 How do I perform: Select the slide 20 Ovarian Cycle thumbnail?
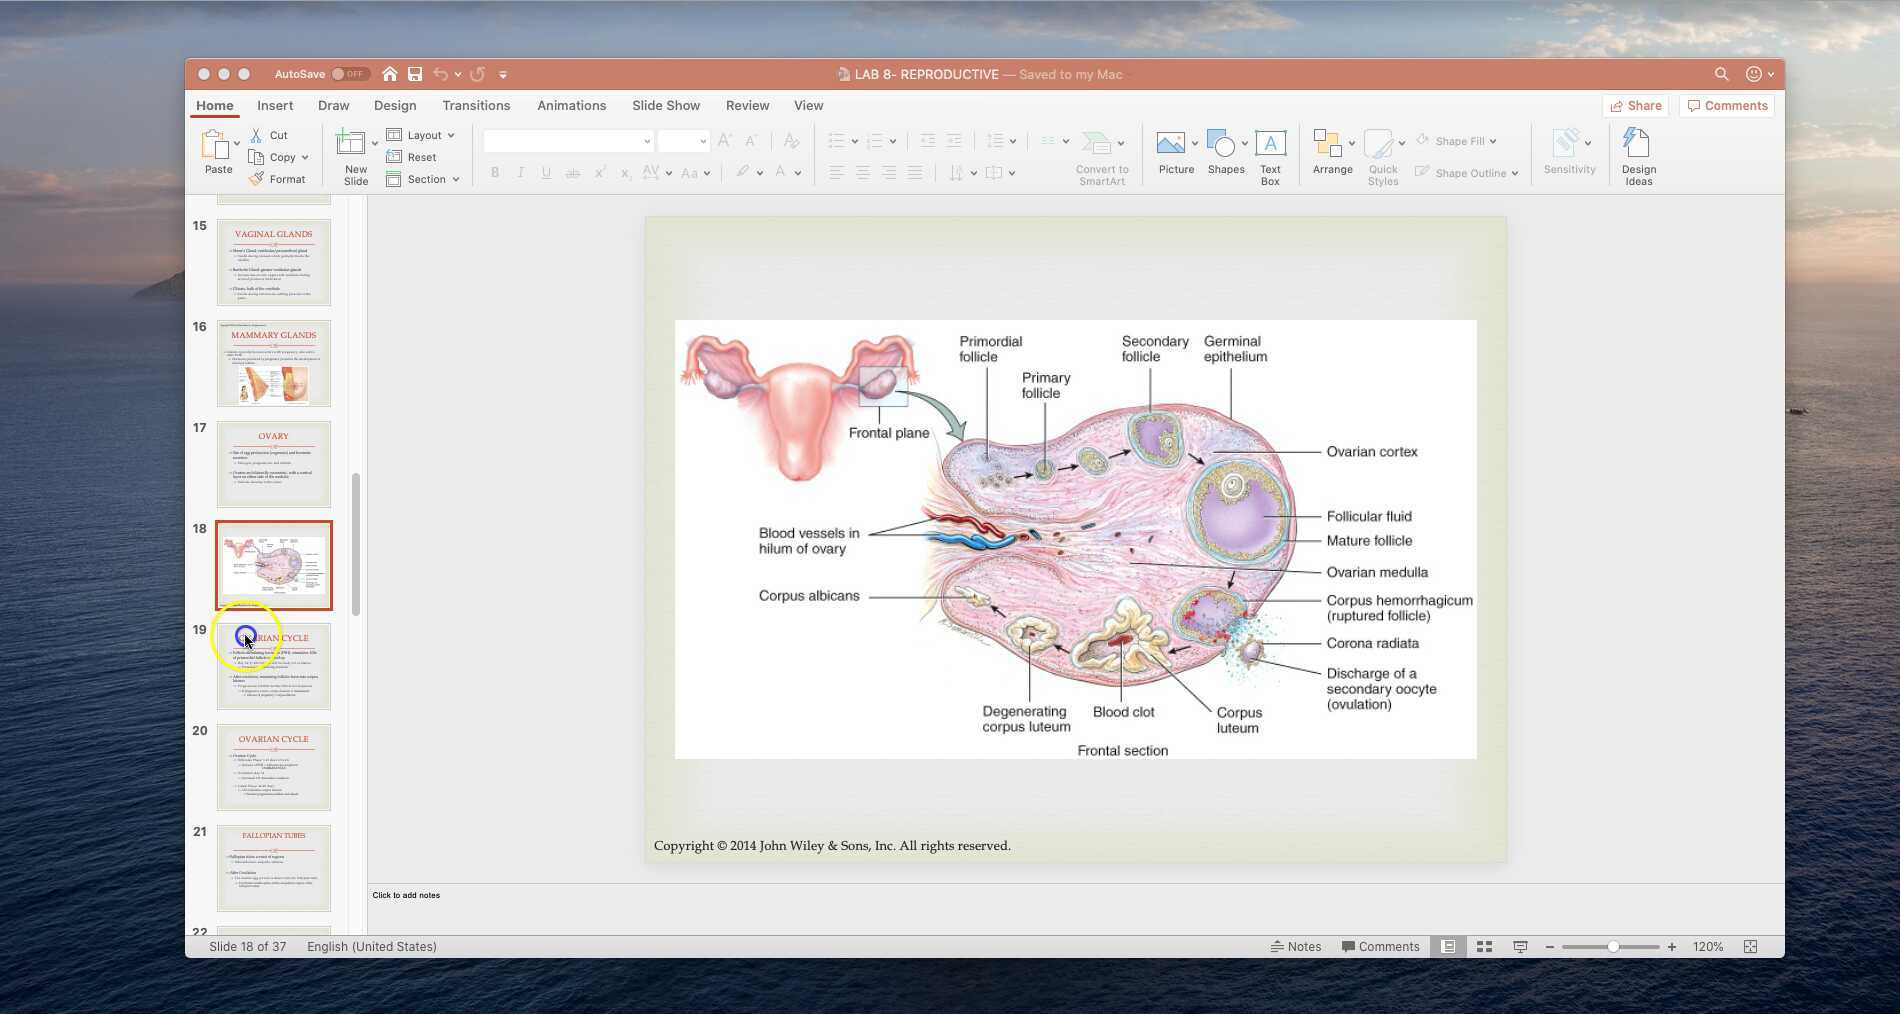[274, 767]
